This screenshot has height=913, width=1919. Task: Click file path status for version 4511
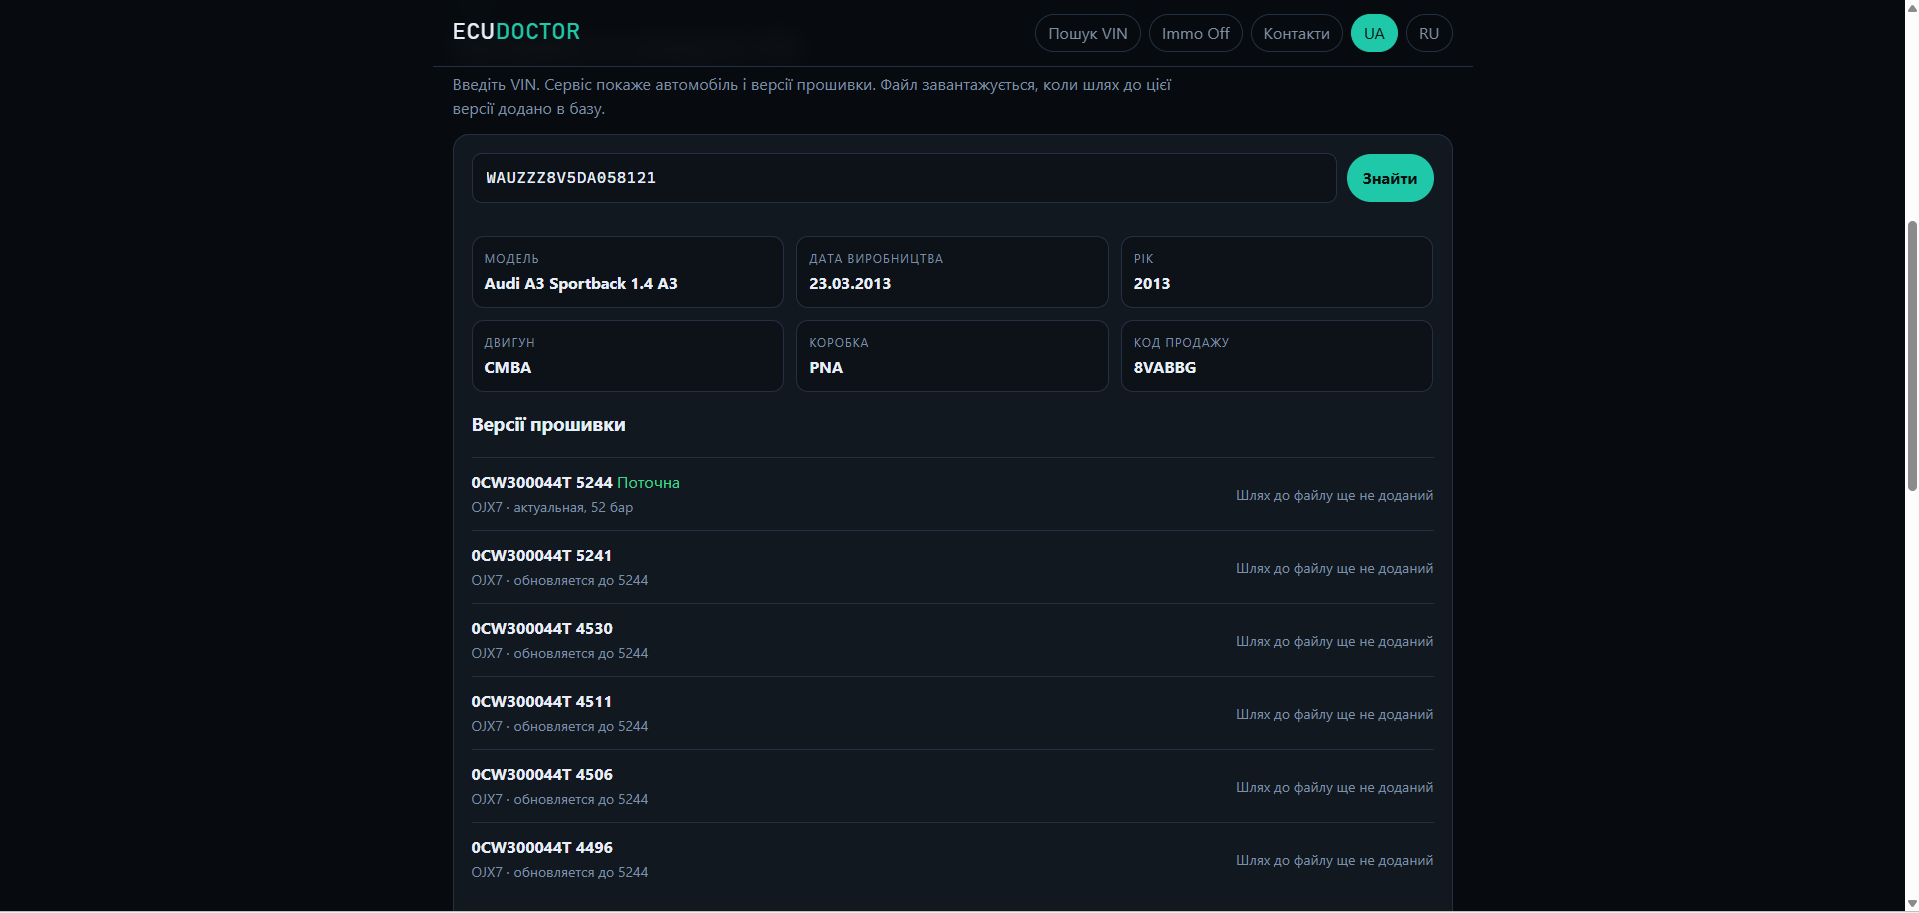pyautogui.click(x=1334, y=714)
